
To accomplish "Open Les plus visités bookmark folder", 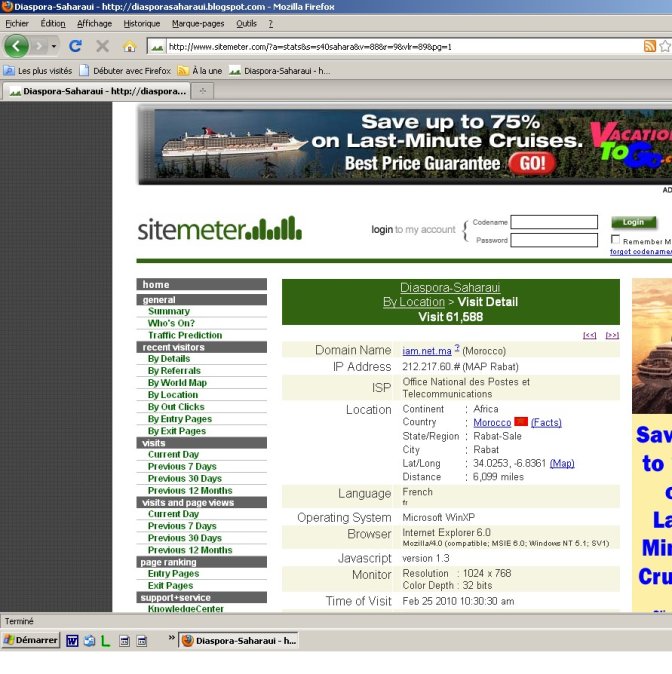I will (38, 71).
